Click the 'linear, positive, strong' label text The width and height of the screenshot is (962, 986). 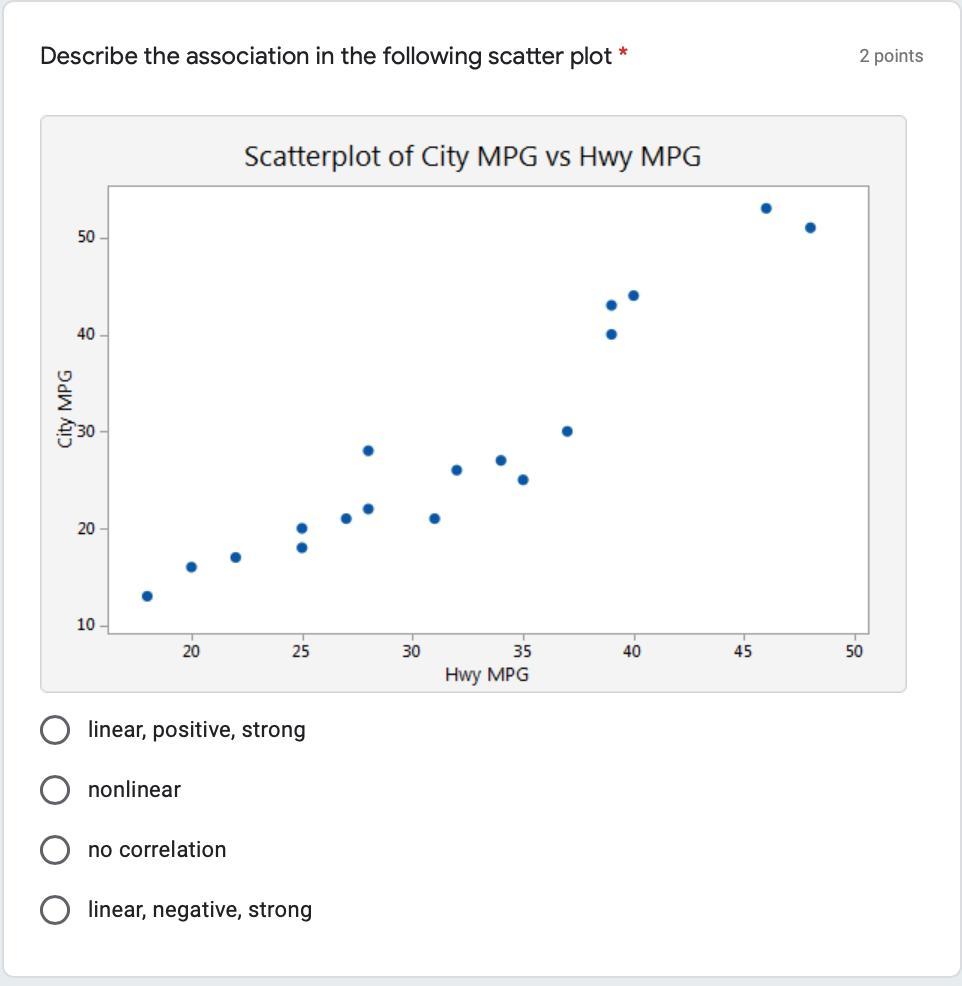pyautogui.click(x=196, y=730)
